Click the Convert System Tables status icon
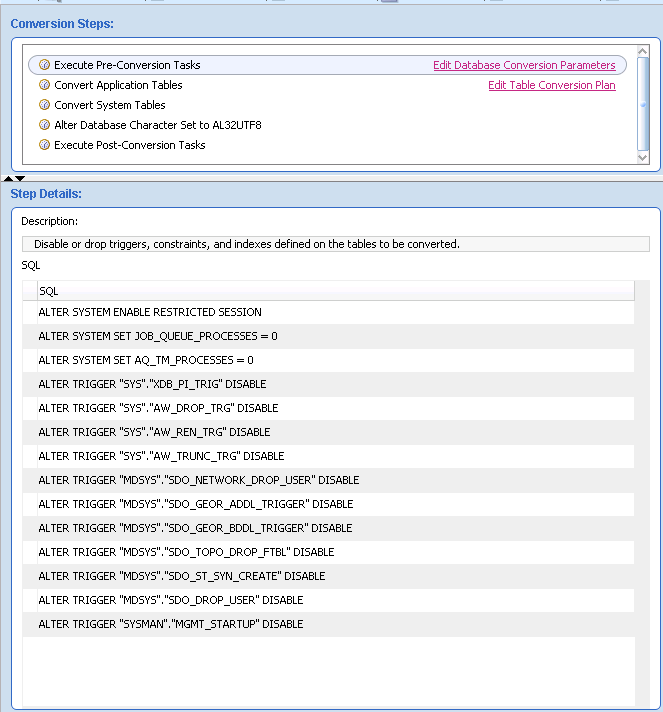The height and width of the screenshot is (712, 663). coord(44,105)
